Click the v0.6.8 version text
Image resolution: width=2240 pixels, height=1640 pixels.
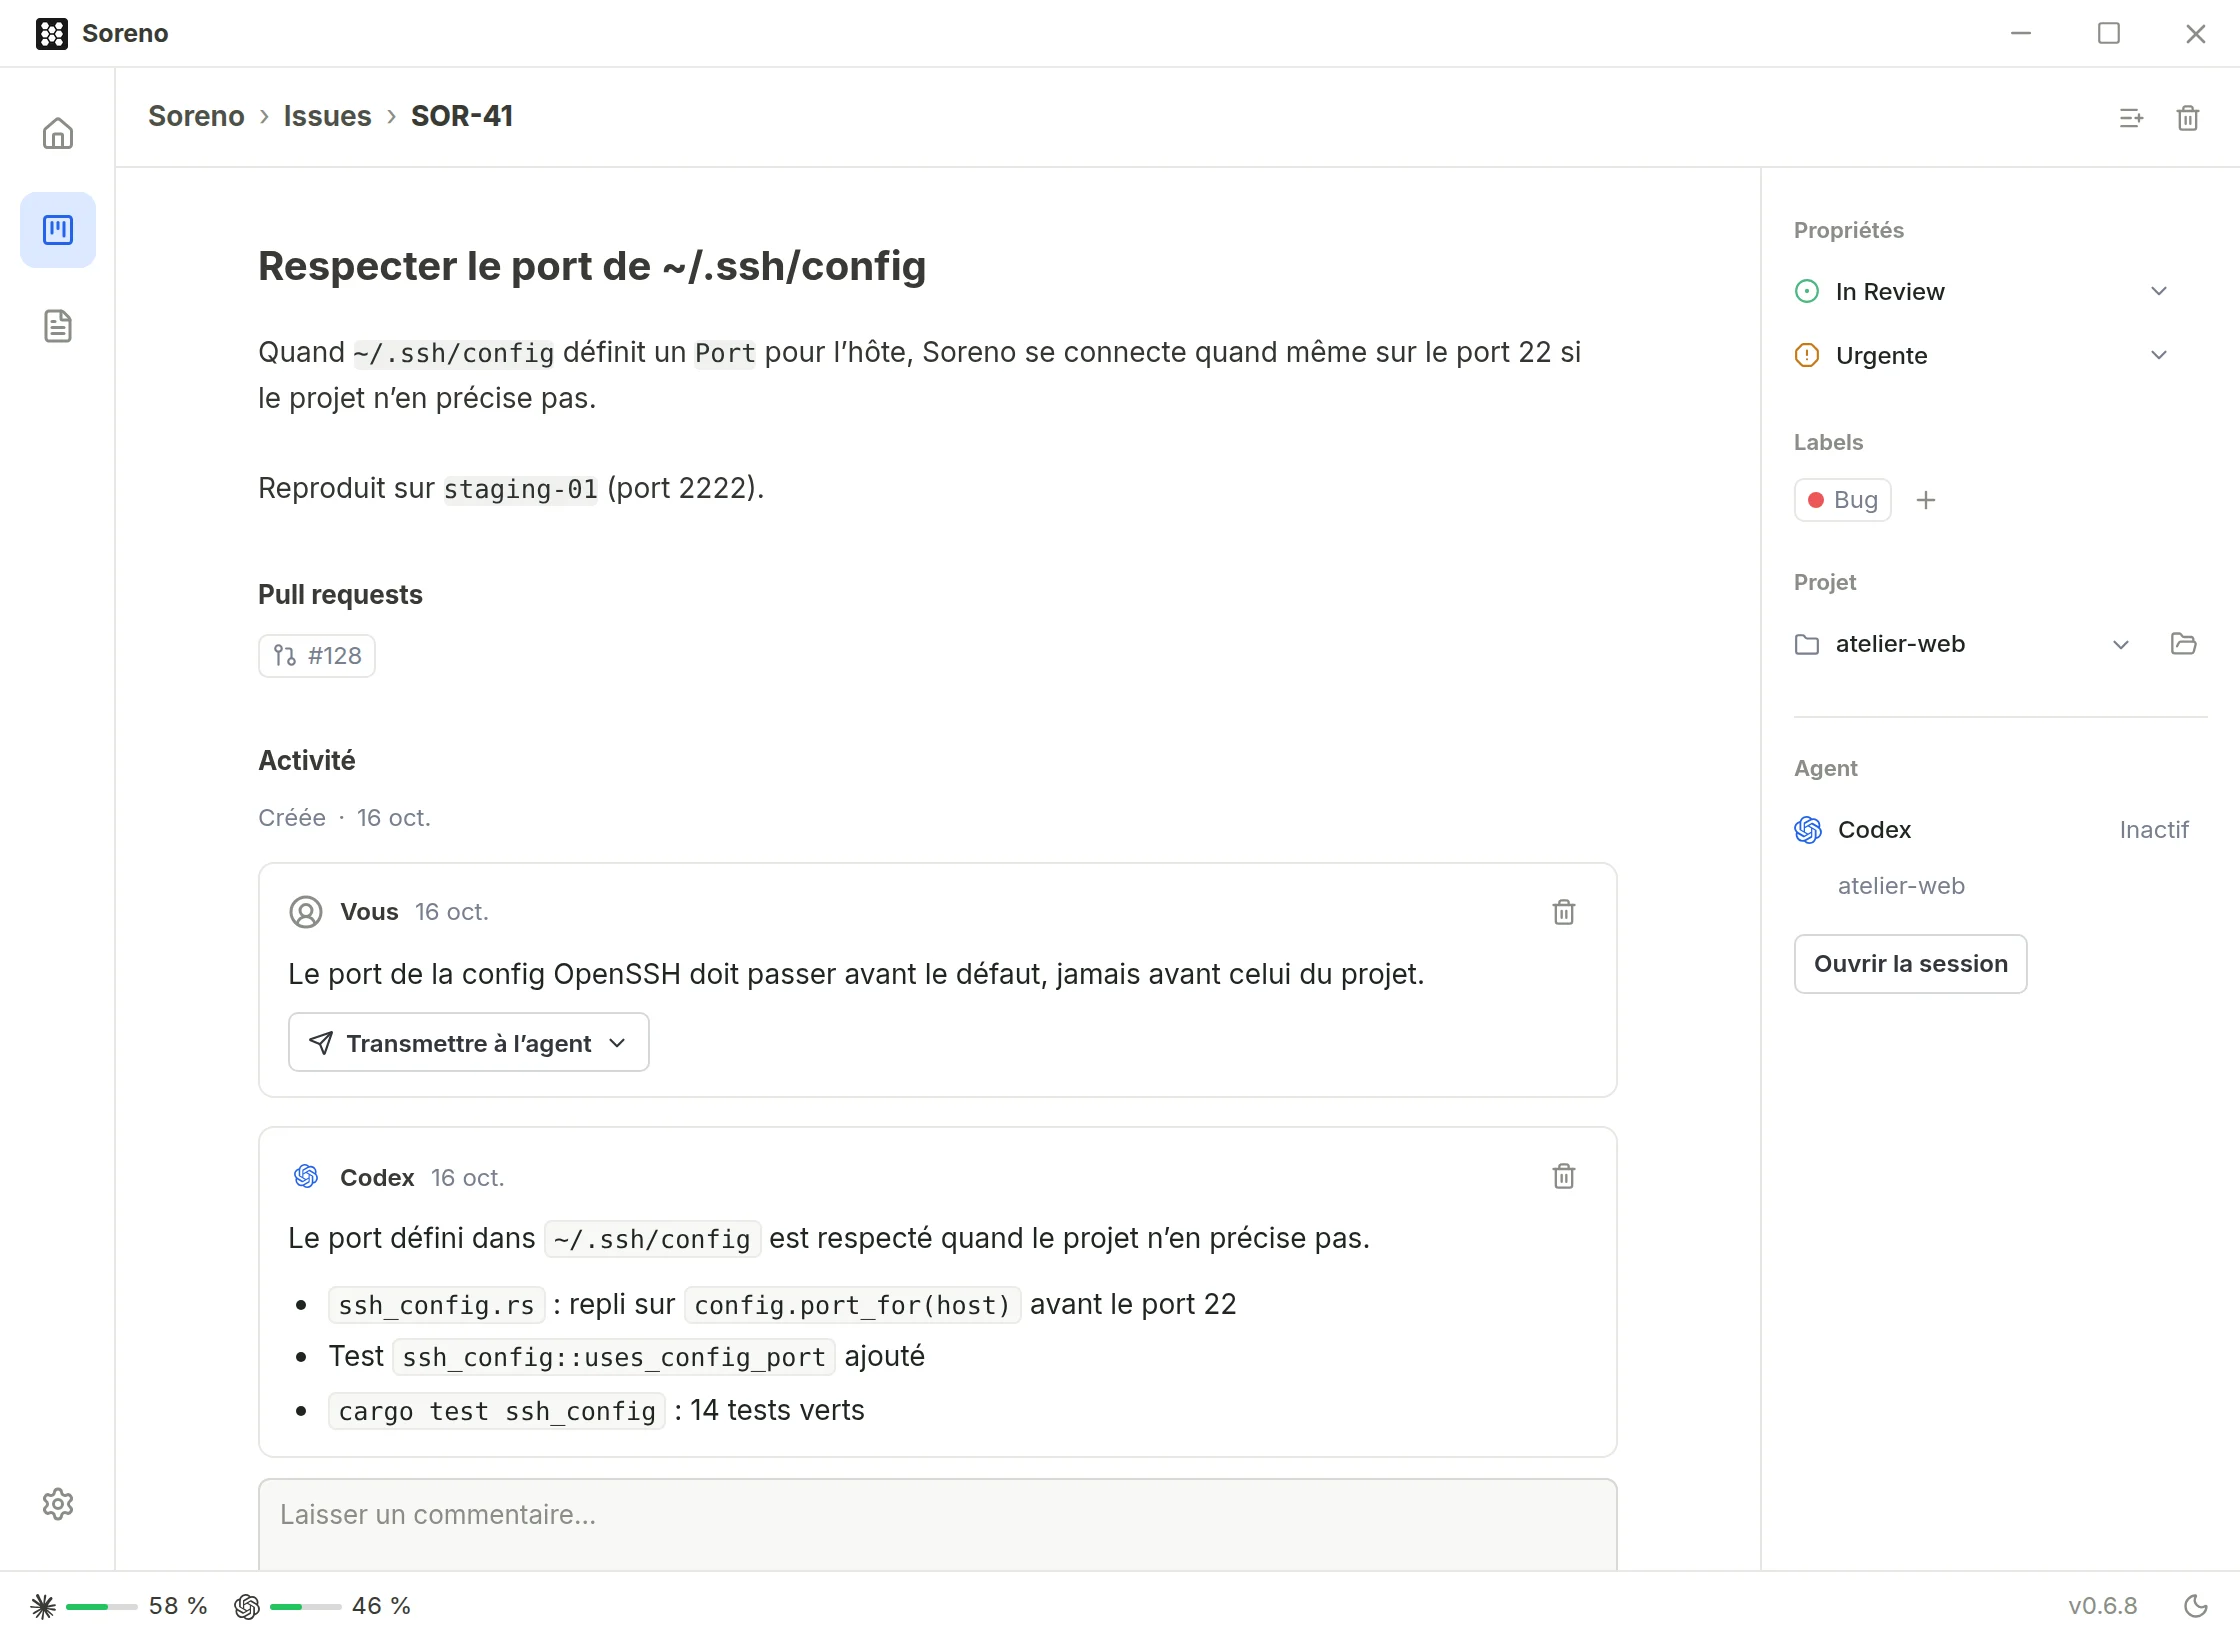2103,1606
